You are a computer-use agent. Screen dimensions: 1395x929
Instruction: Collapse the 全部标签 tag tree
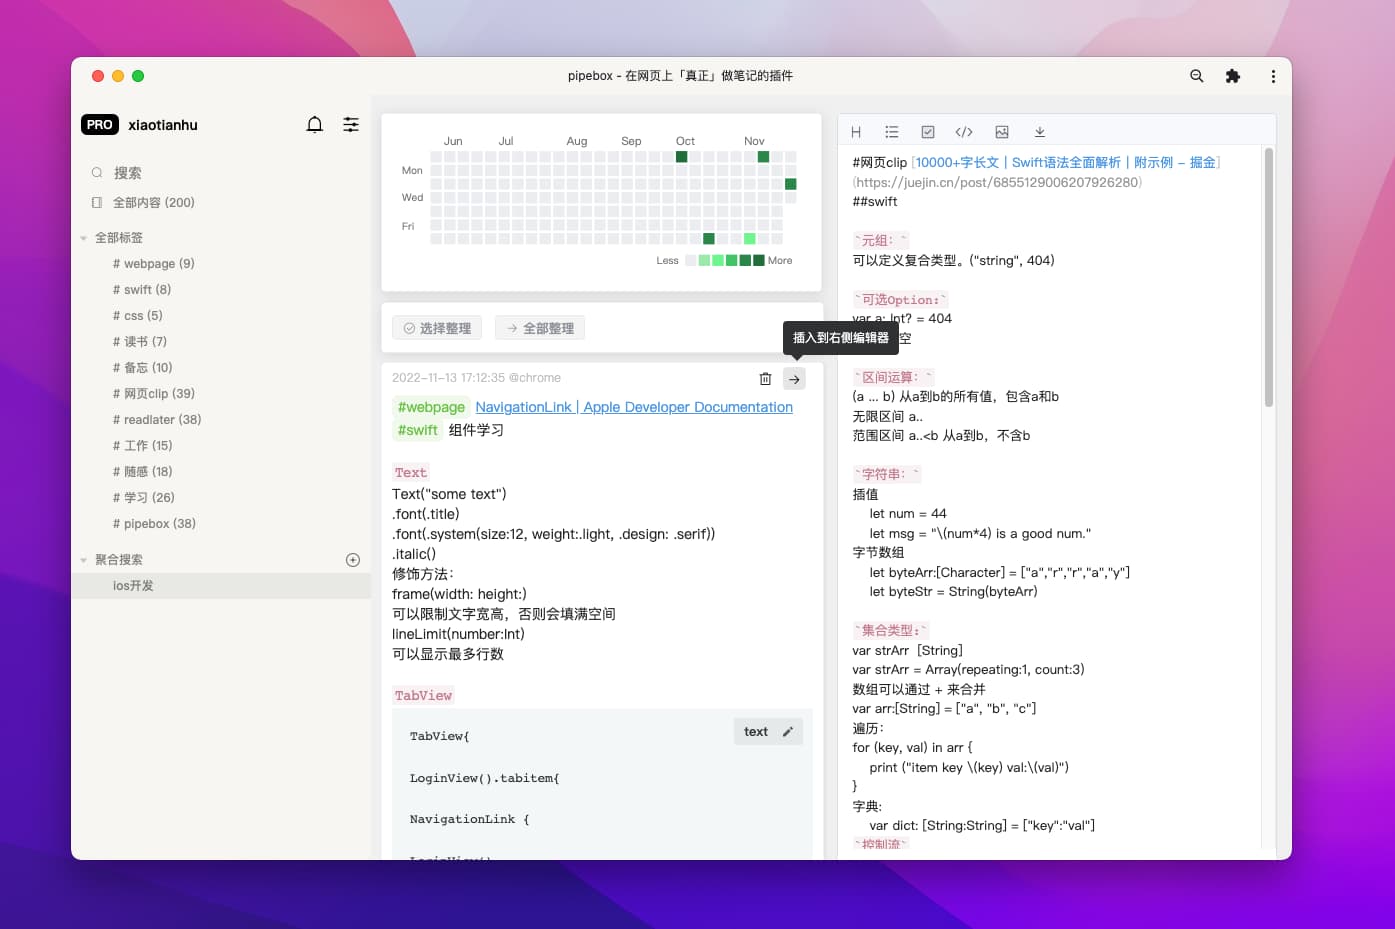(84, 238)
